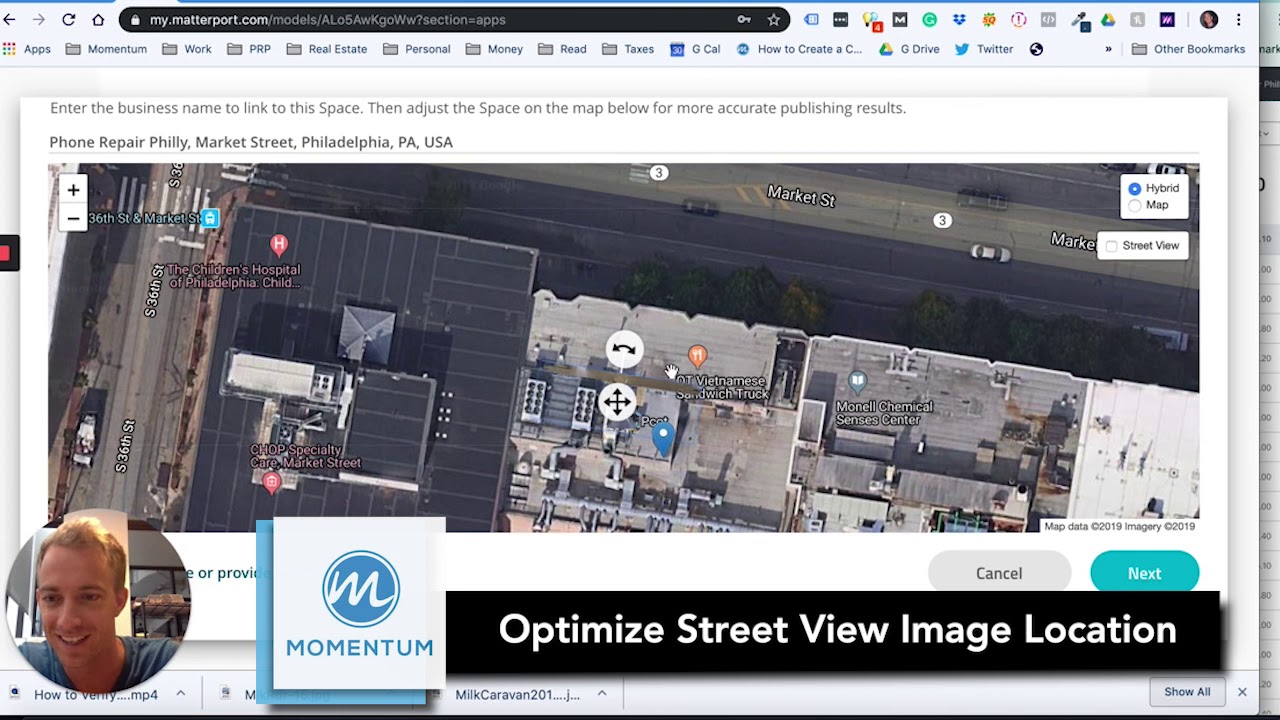This screenshot has width=1280, height=720.
Task: Select the blue location pin marker
Action: [663, 438]
